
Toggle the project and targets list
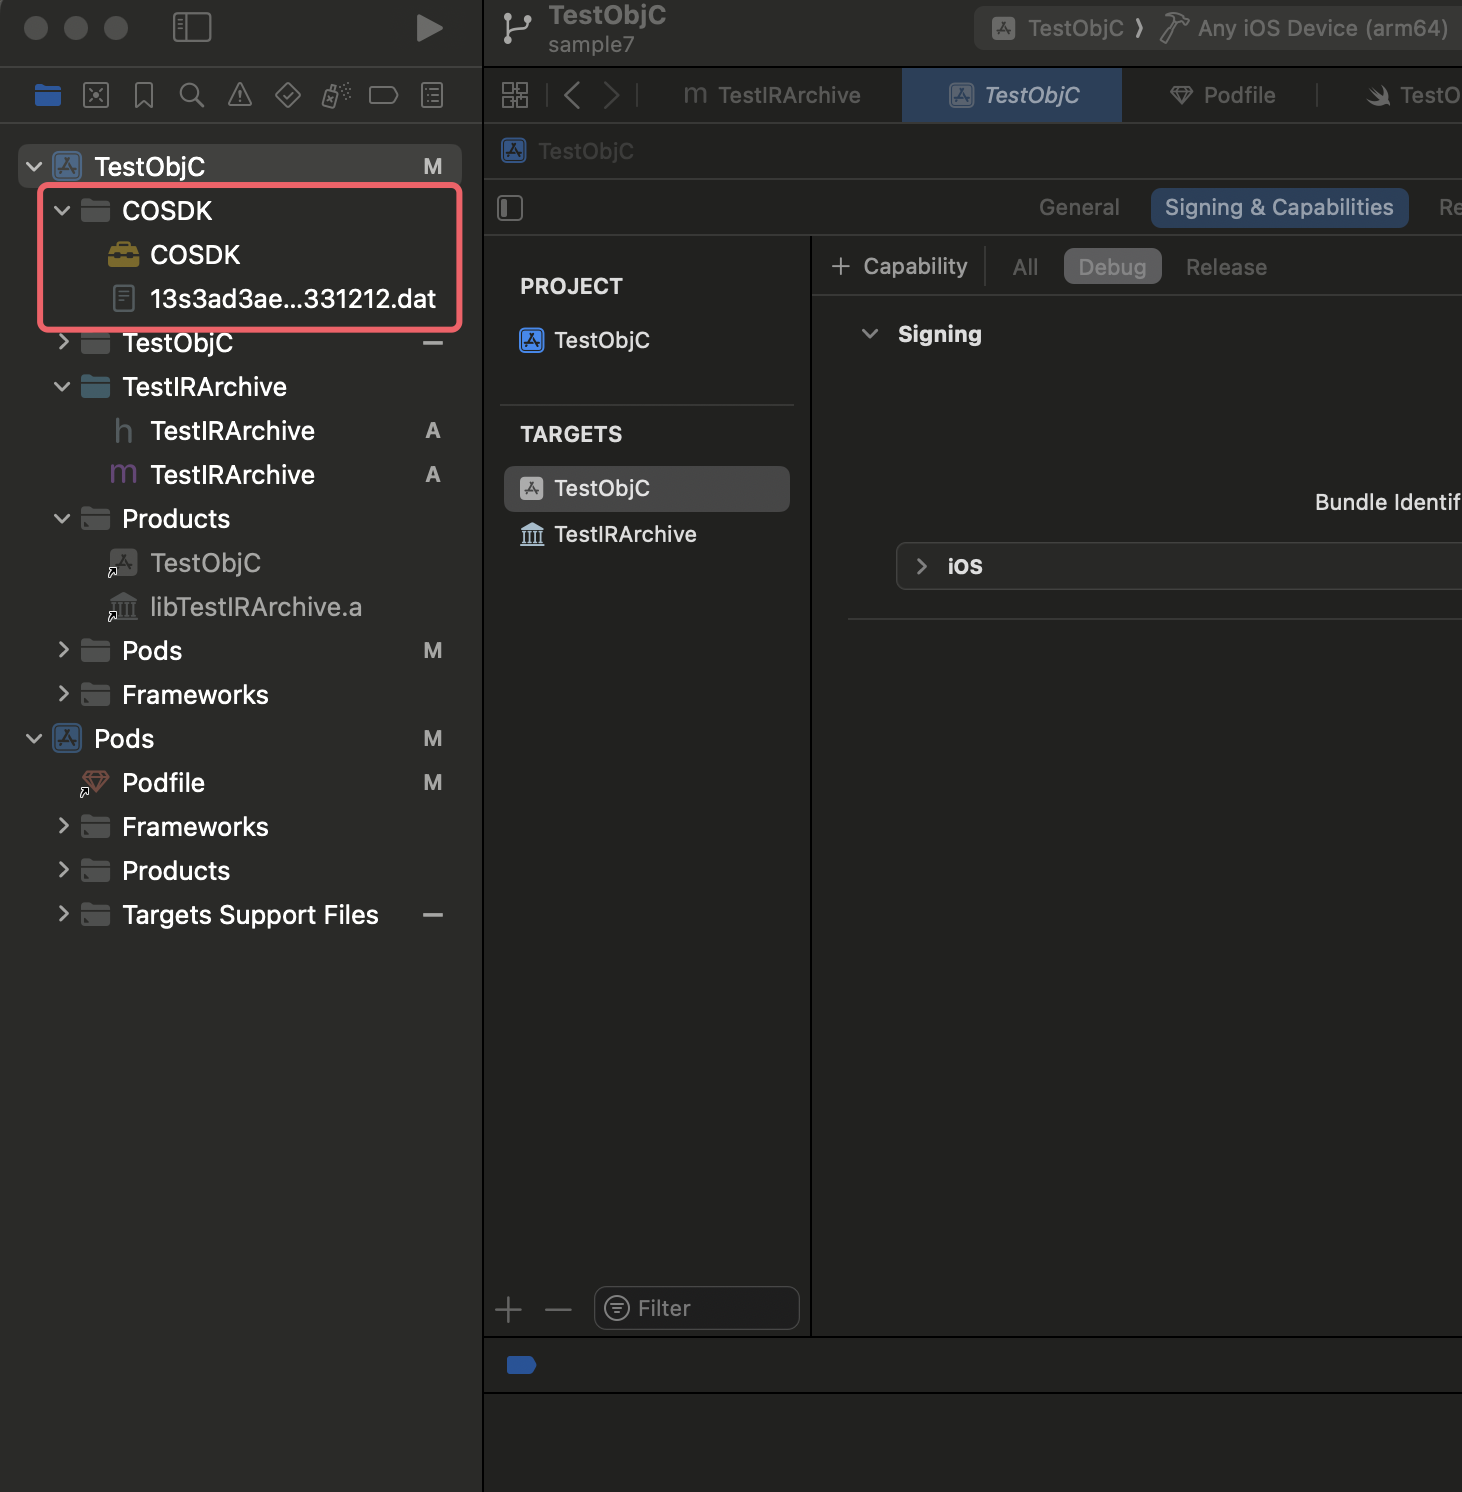click(x=510, y=208)
